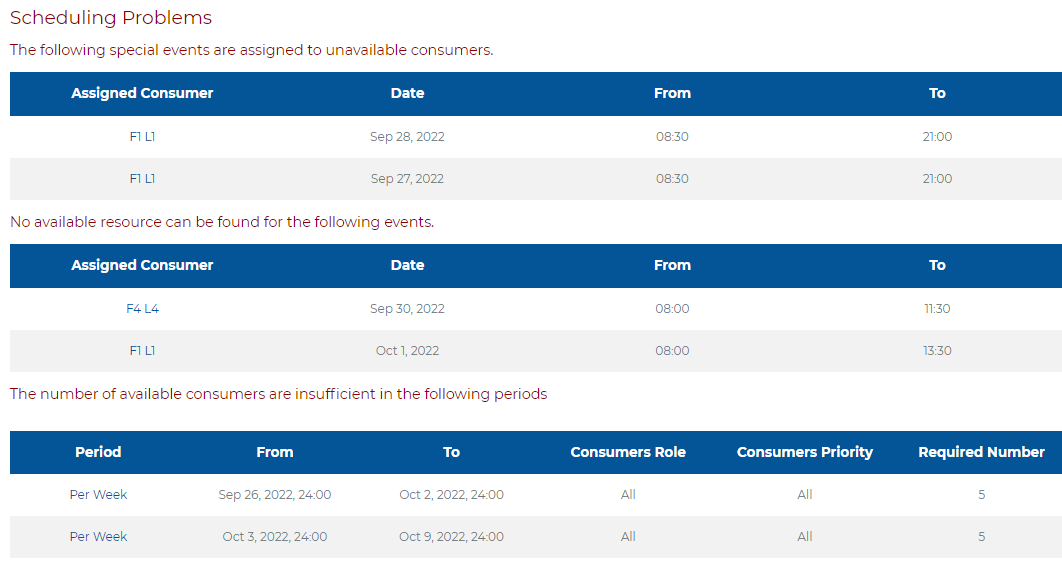Click From header in special events table
The width and height of the screenshot is (1062, 569).
click(673, 93)
